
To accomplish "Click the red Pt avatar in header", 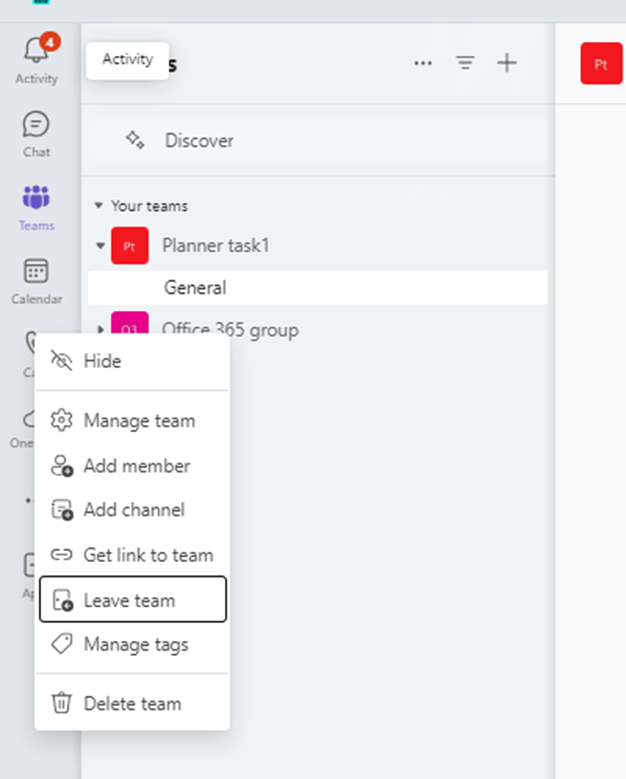I will [601, 64].
